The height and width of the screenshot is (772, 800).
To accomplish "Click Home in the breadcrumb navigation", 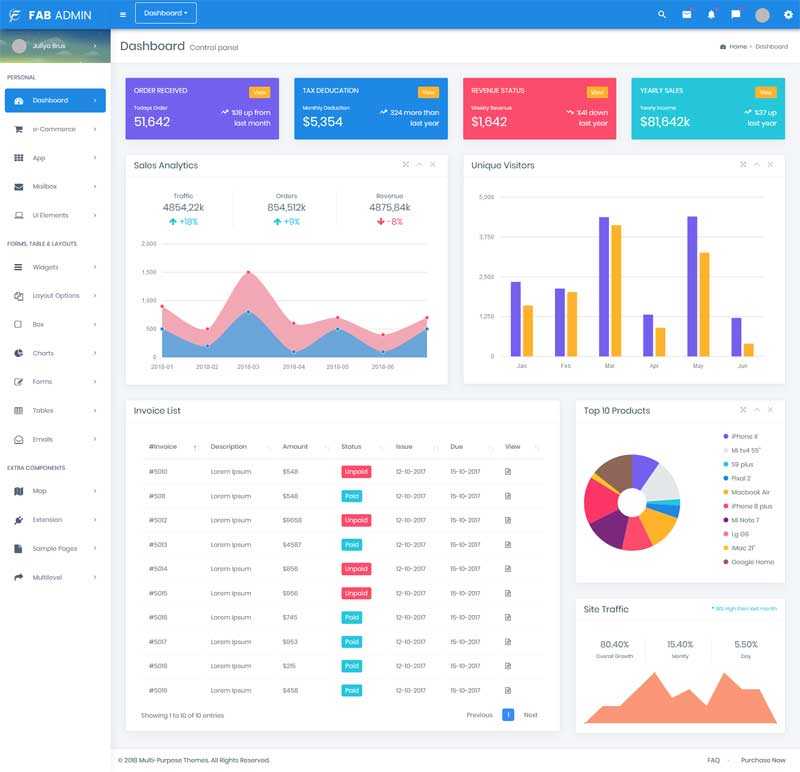I will coord(737,46).
